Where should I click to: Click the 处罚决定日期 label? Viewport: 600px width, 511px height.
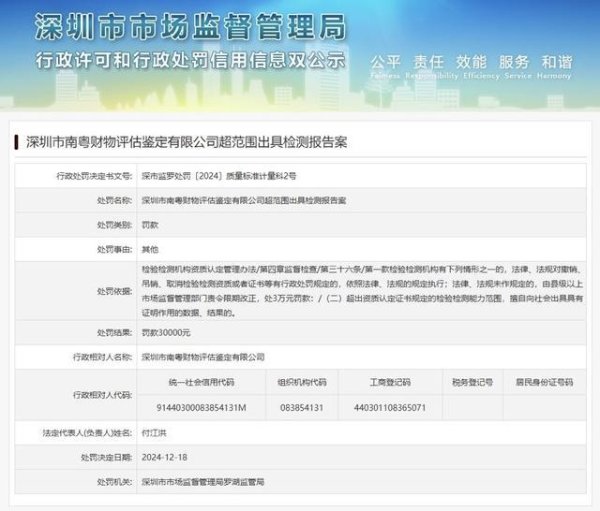(x=106, y=457)
